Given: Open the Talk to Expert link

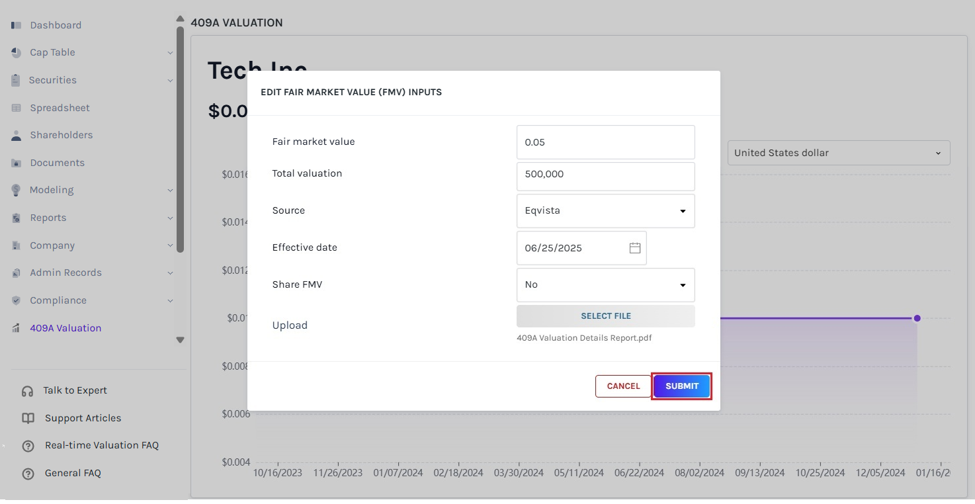Looking at the screenshot, I should pos(75,391).
